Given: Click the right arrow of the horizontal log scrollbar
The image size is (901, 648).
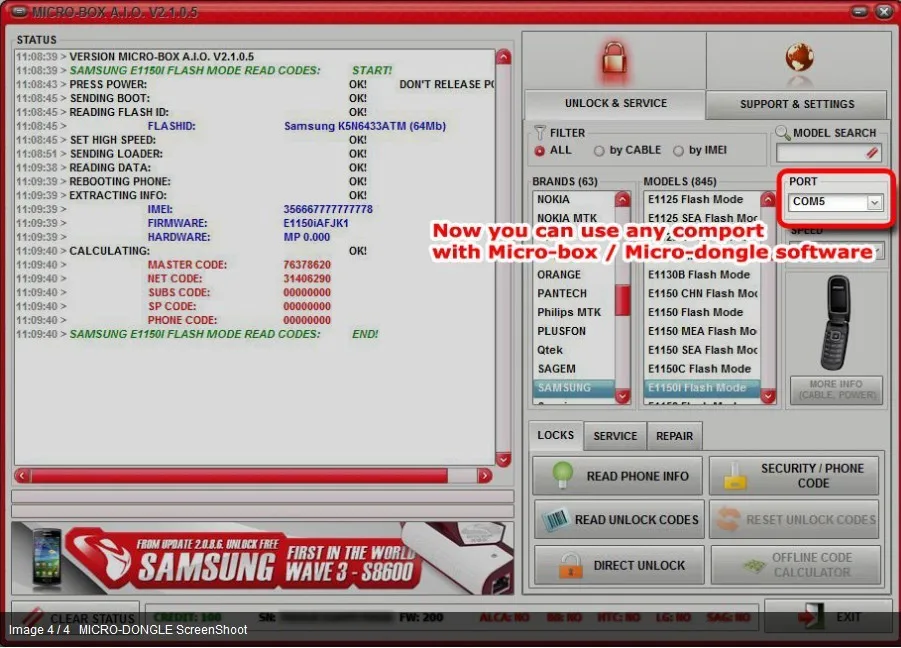Looking at the screenshot, I should (484, 476).
